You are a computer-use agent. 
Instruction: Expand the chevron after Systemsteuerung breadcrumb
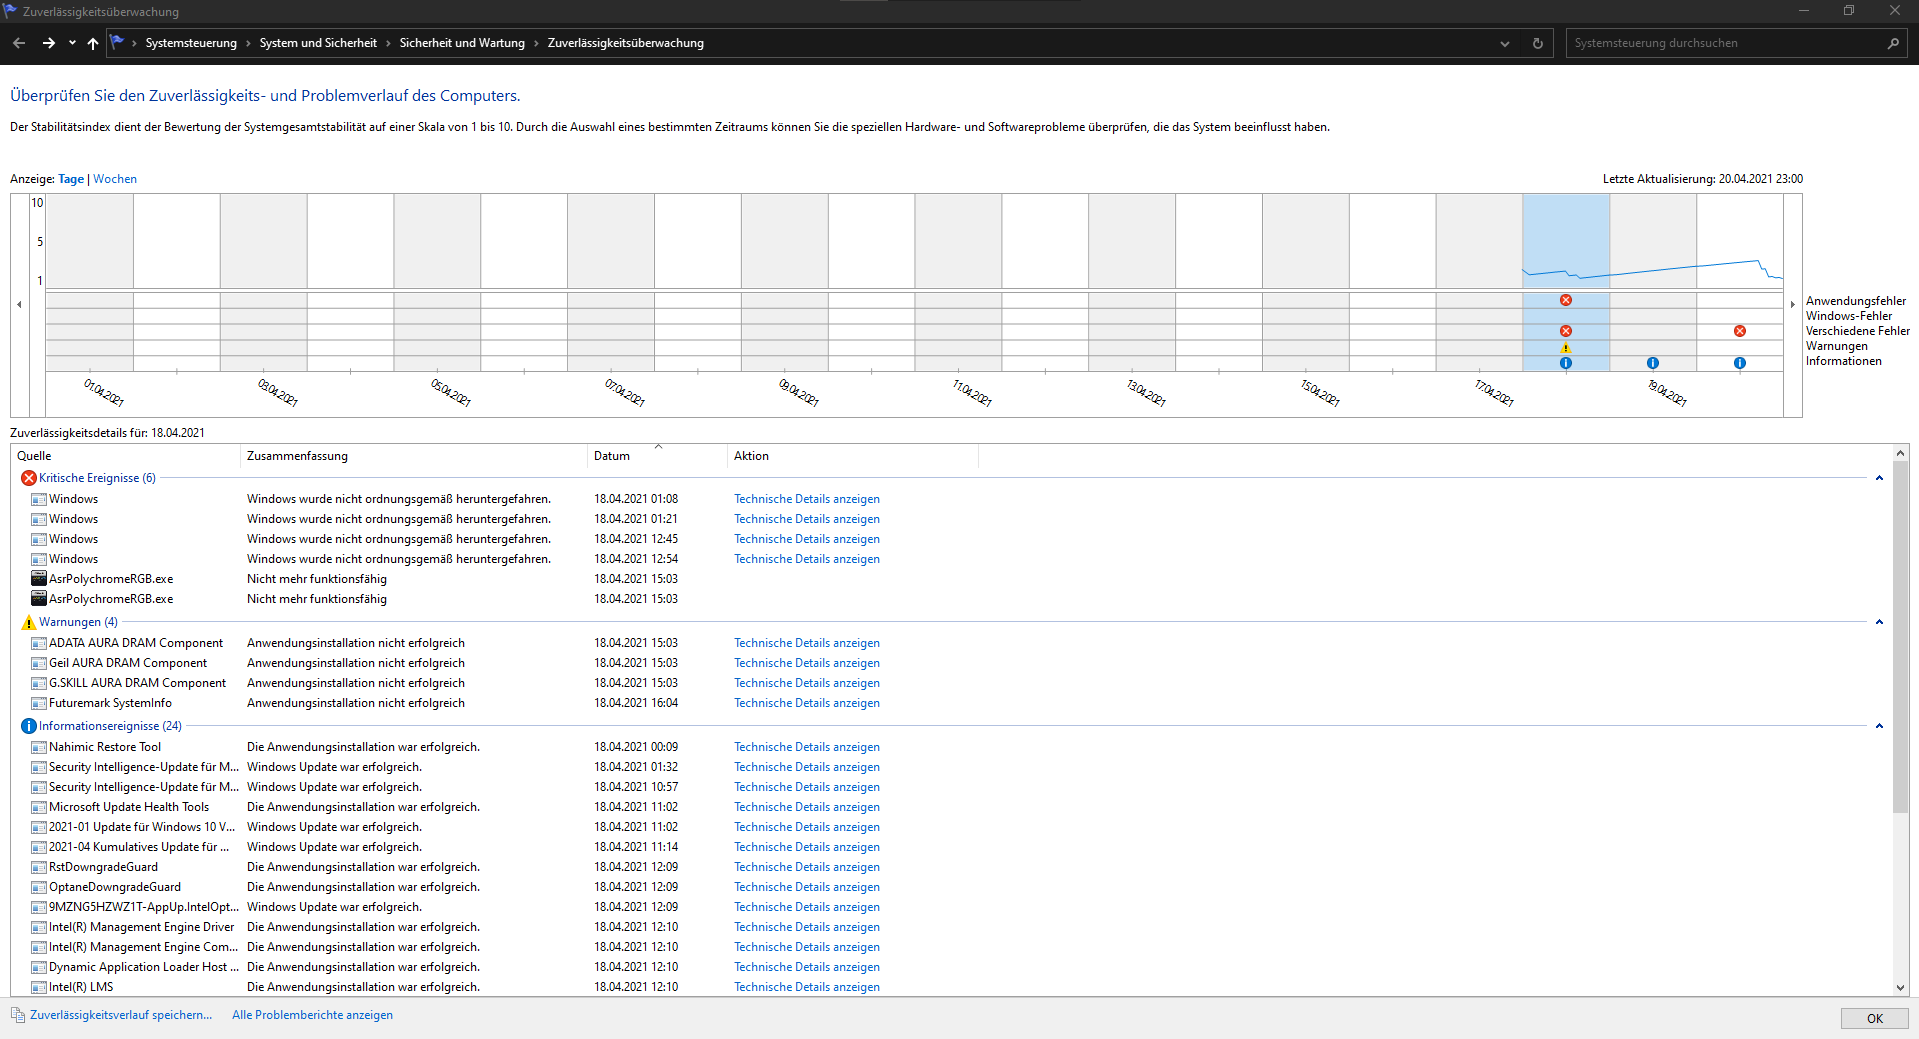(x=248, y=43)
